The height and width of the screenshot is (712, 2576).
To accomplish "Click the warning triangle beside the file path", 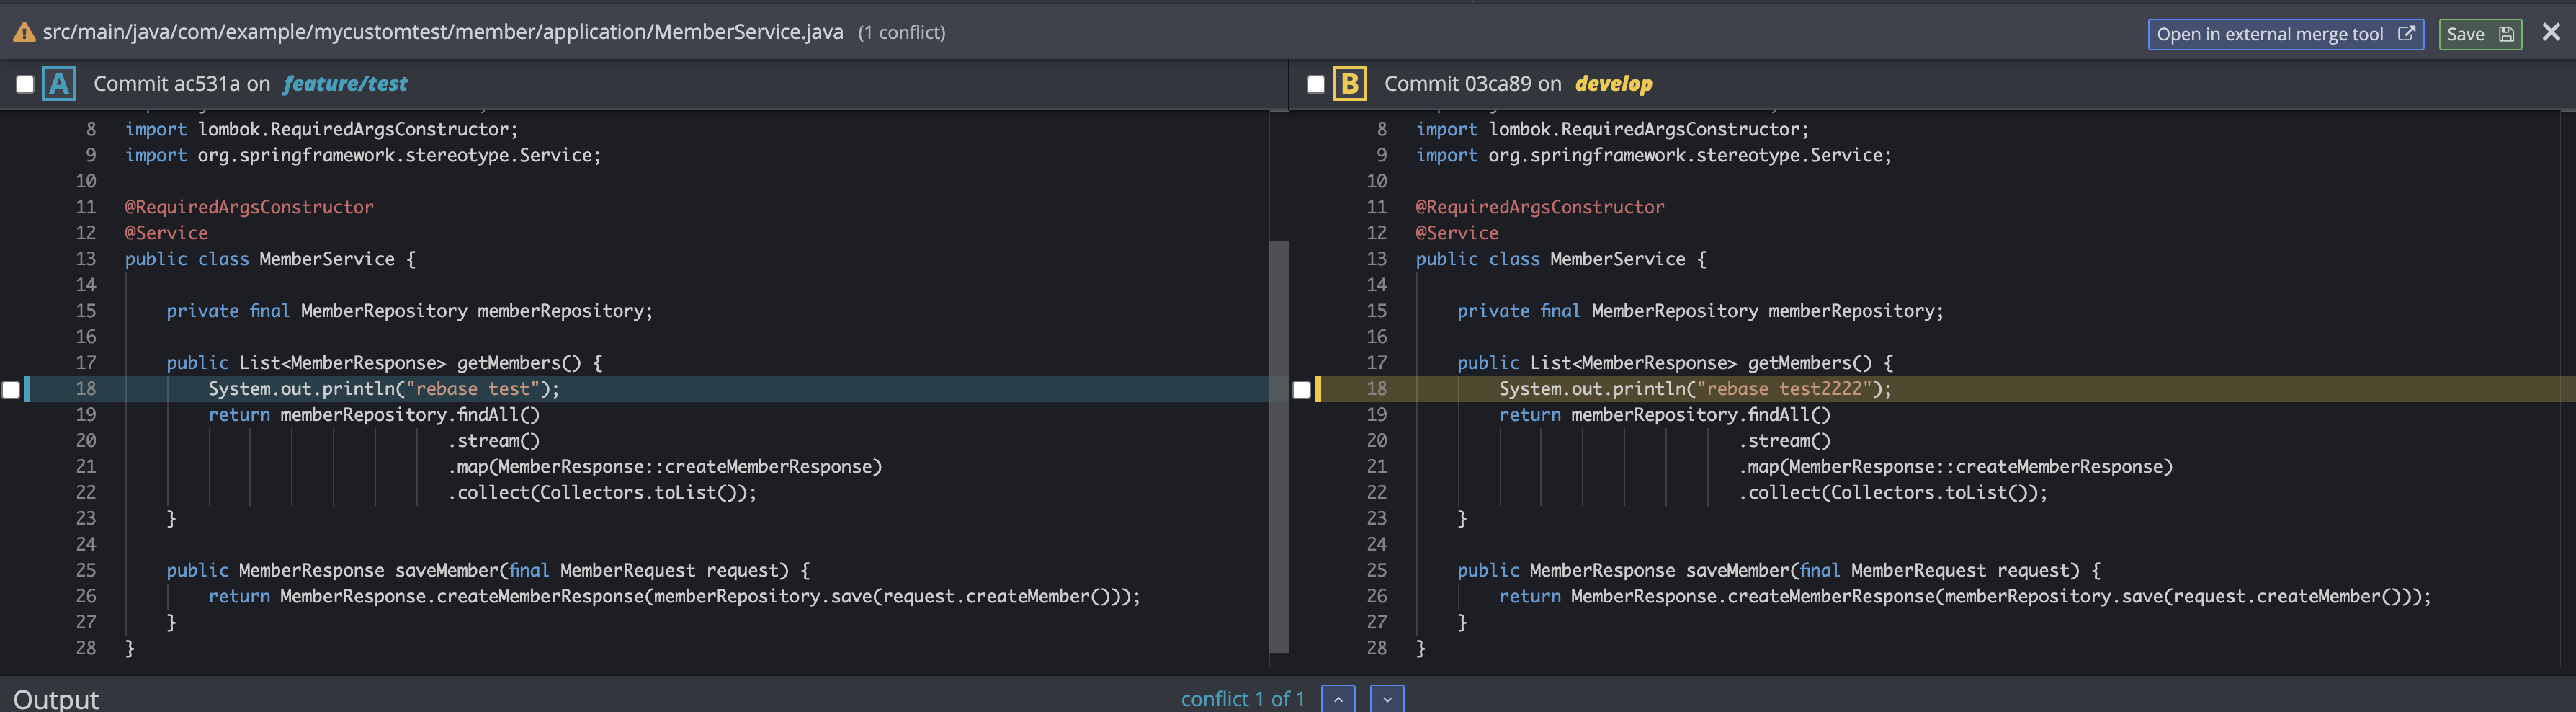I will tap(22, 32).
